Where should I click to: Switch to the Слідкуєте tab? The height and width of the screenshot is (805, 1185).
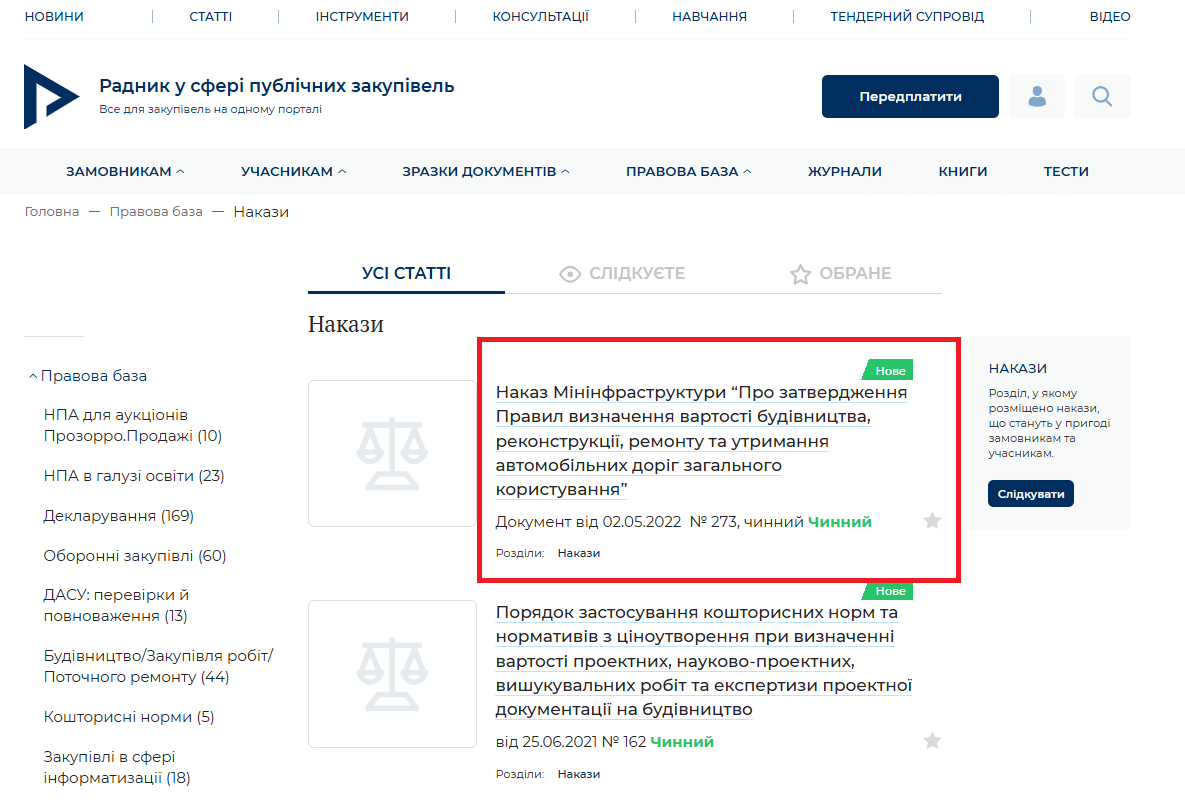[622, 273]
